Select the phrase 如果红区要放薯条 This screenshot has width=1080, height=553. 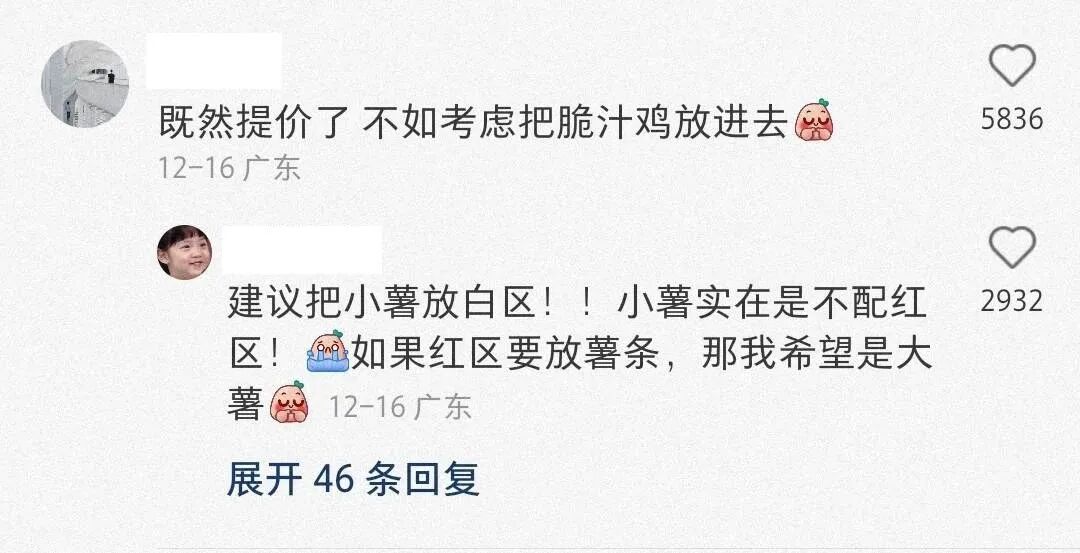click(x=506, y=355)
